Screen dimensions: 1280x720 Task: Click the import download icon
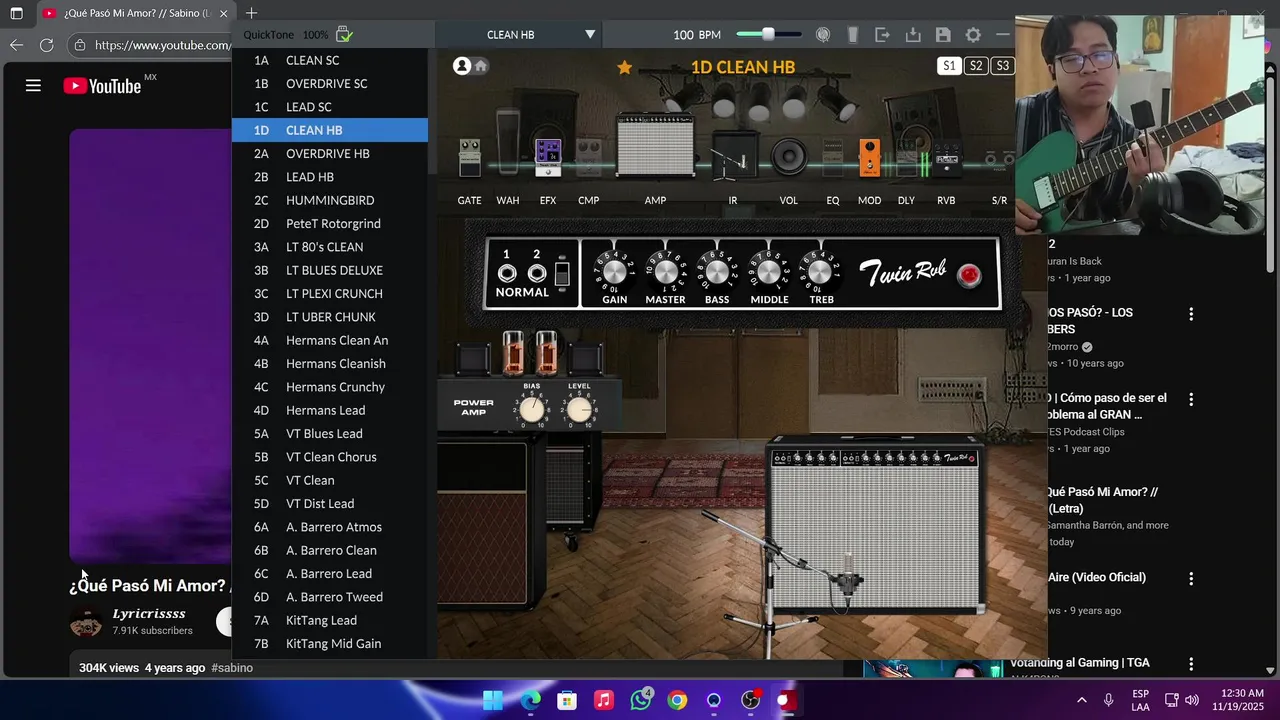point(913,35)
